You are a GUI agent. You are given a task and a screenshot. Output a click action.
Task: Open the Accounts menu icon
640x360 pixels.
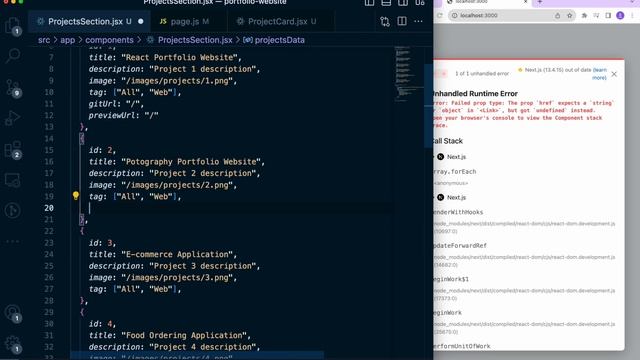click(13, 313)
